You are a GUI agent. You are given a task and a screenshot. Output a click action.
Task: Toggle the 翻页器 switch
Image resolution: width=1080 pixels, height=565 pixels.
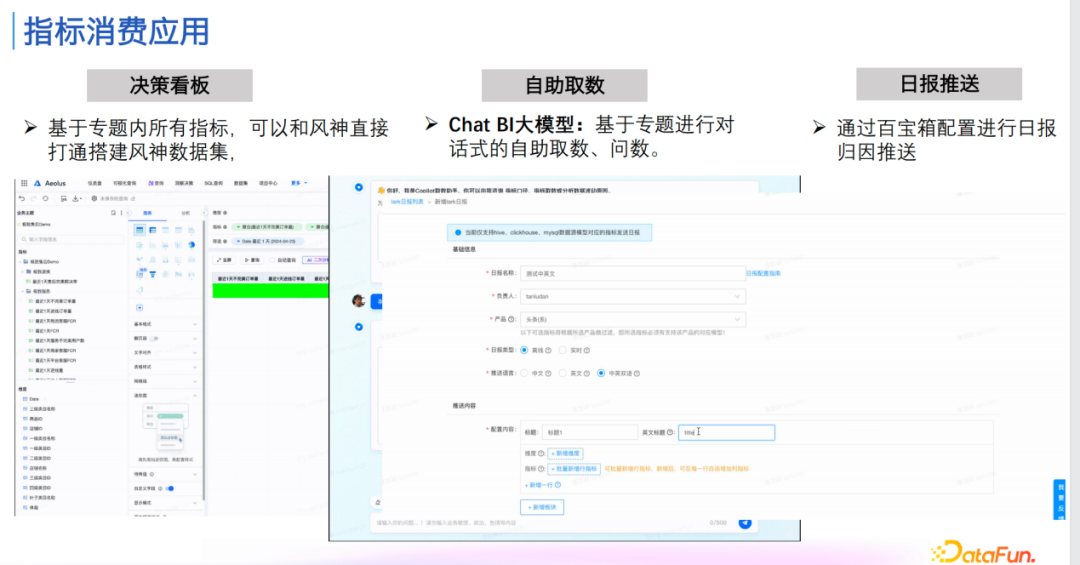point(154,338)
